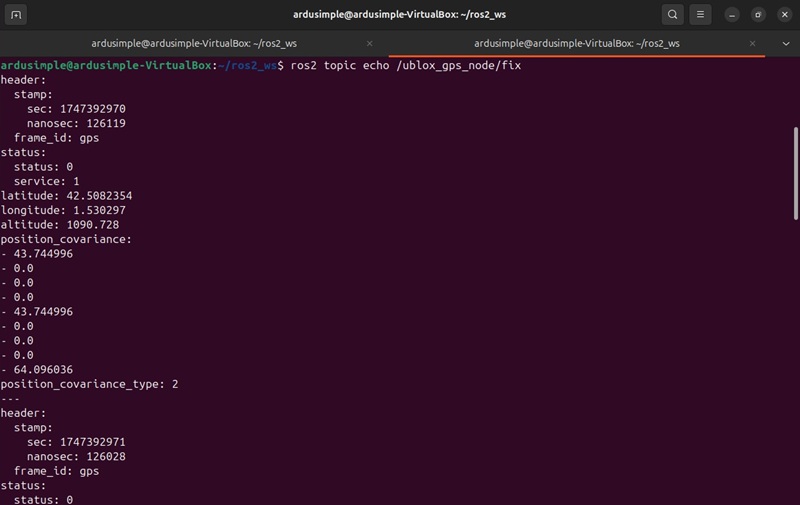Close the first inactive terminal tab
The height and width of the screenshot is (505, 800).
[x=370, y=44]
